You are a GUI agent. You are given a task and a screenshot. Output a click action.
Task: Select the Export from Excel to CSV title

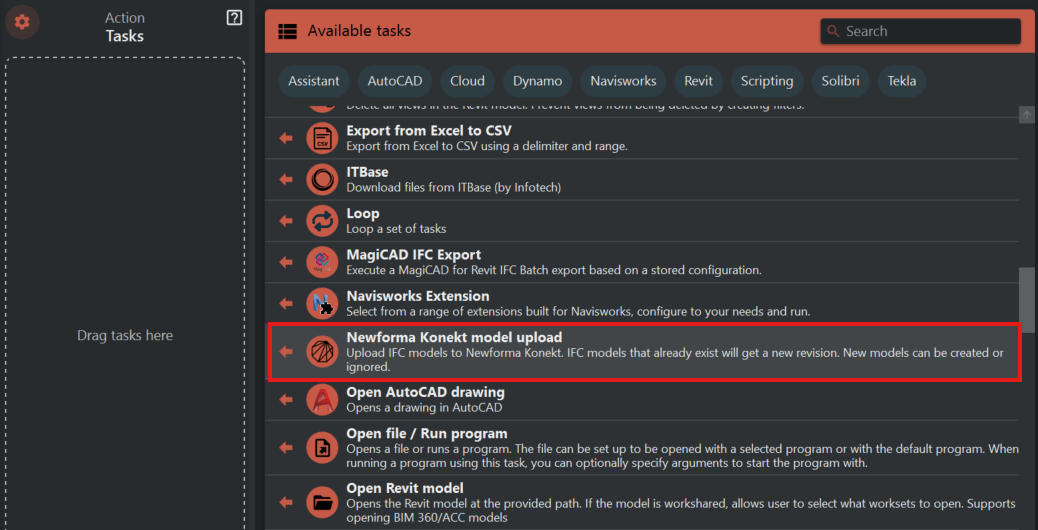point(429,130)
